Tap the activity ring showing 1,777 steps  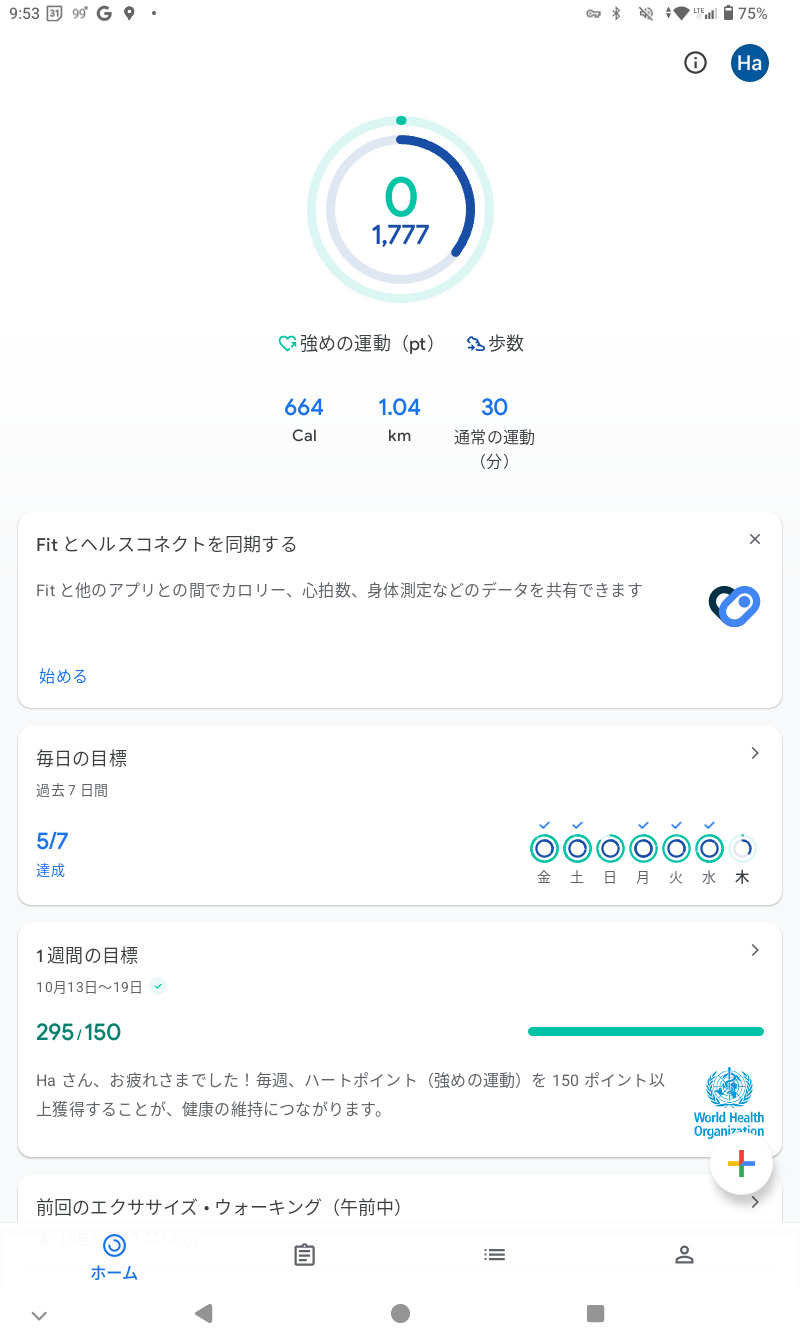pyautogui.click(x=400, y=210)
